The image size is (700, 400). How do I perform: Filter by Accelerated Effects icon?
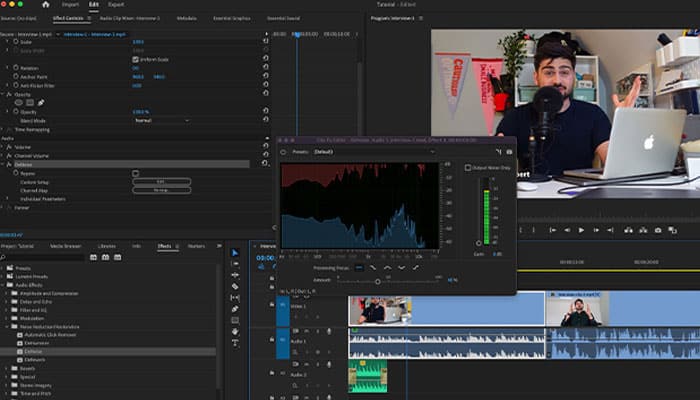point(93,258)
